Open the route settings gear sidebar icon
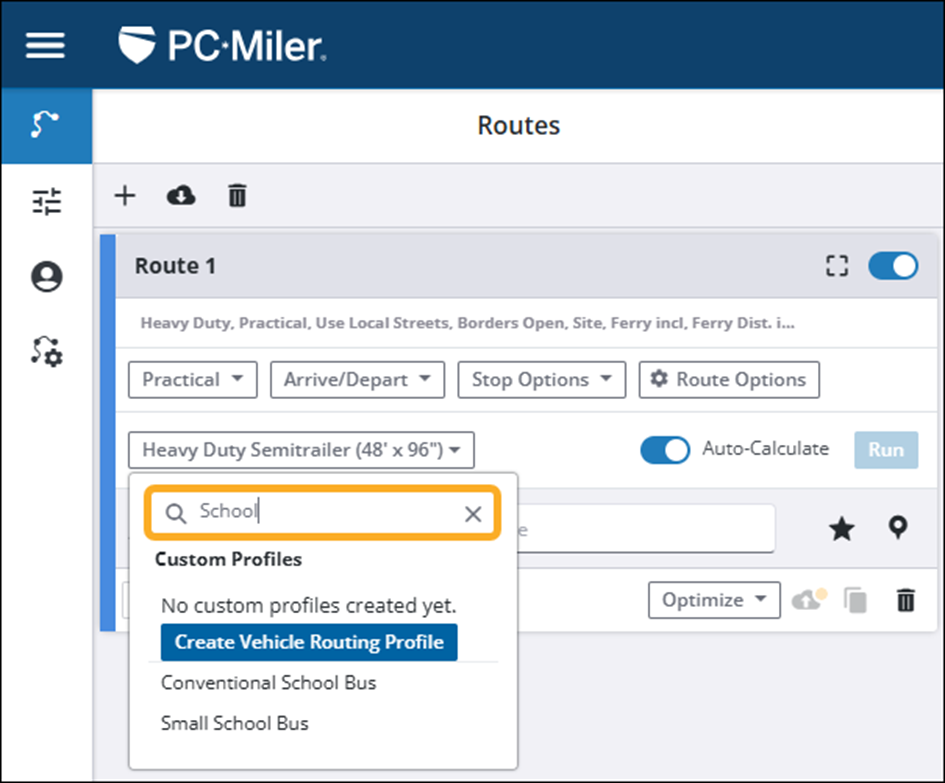Screen dimensions: 945x783 [46, 352]
